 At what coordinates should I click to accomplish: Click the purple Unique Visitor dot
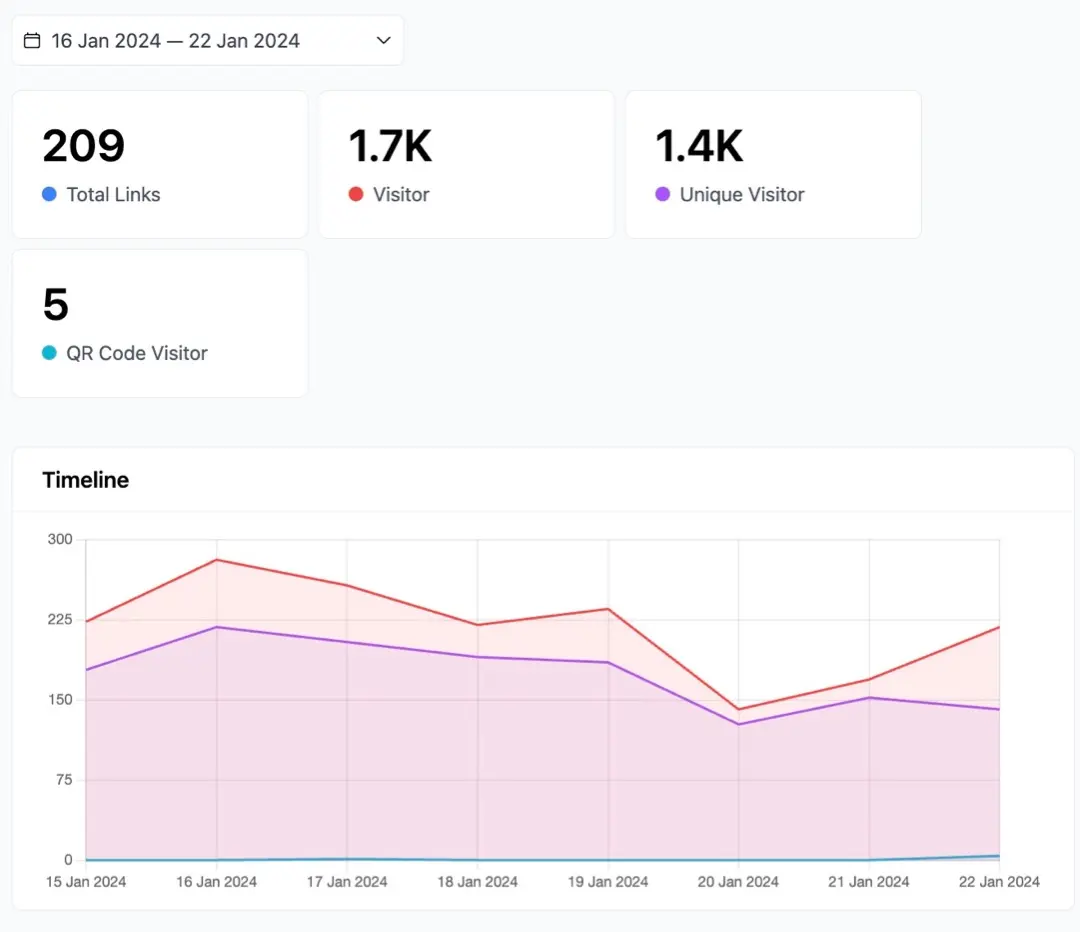663,194
